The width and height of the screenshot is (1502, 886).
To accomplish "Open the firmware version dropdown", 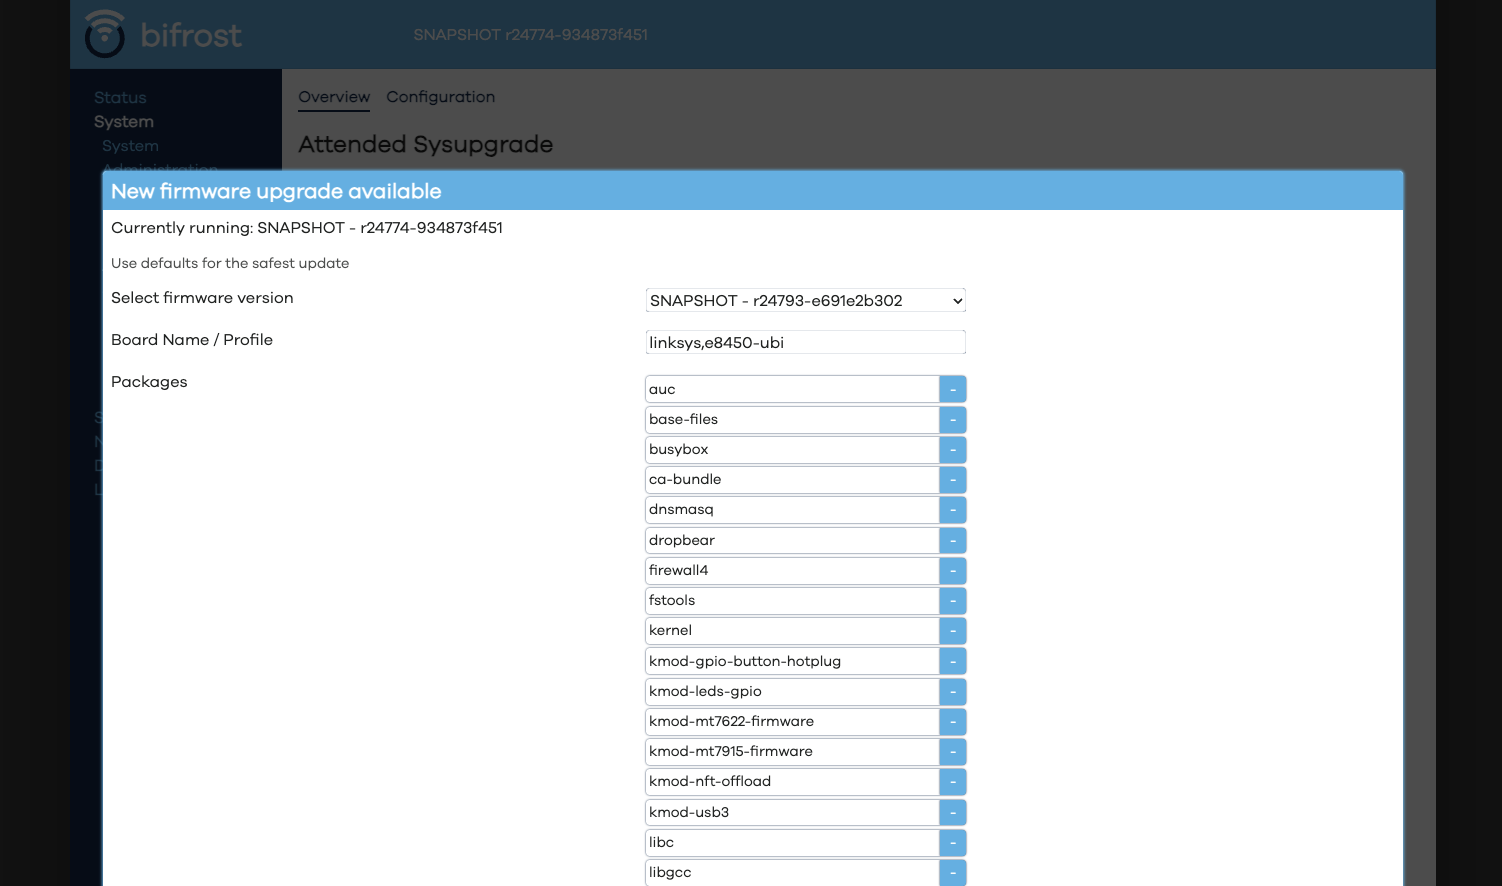I will pos(805,300).
